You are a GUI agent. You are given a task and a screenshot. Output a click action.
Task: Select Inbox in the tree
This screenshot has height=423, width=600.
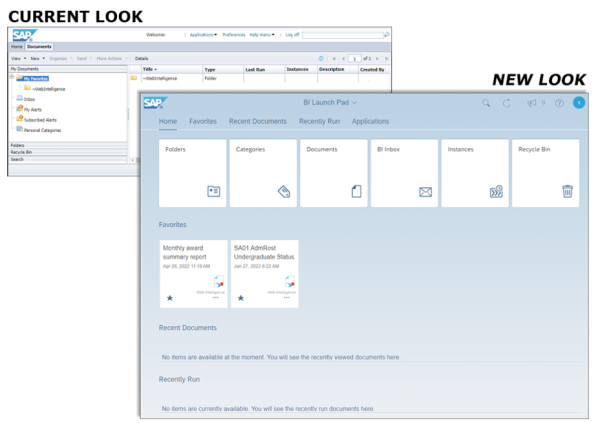point(29,100)
